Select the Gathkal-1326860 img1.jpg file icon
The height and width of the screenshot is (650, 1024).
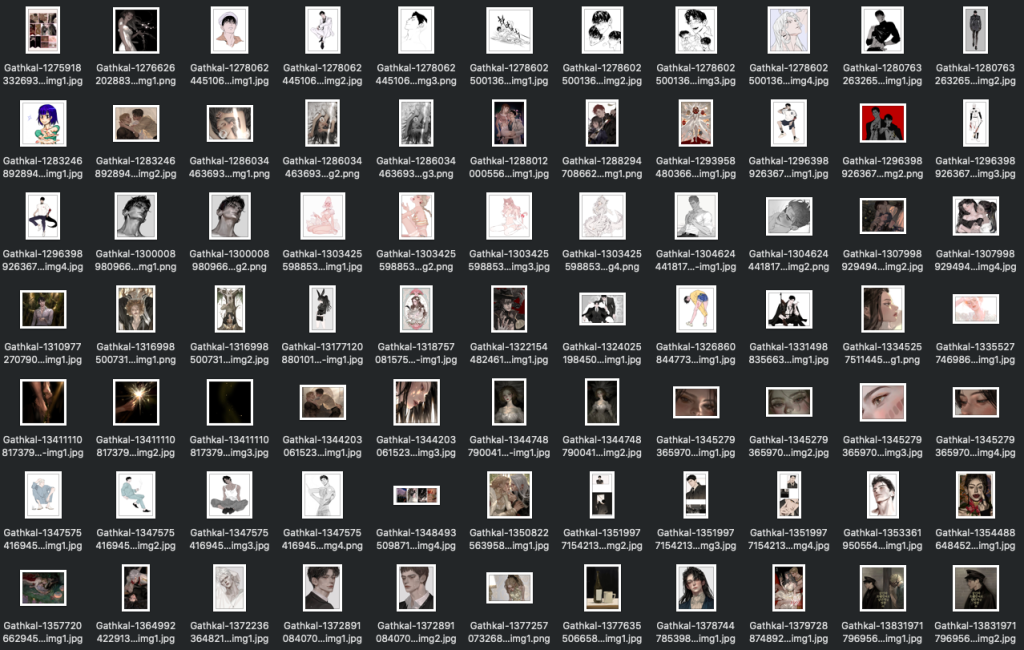point(696,308)
